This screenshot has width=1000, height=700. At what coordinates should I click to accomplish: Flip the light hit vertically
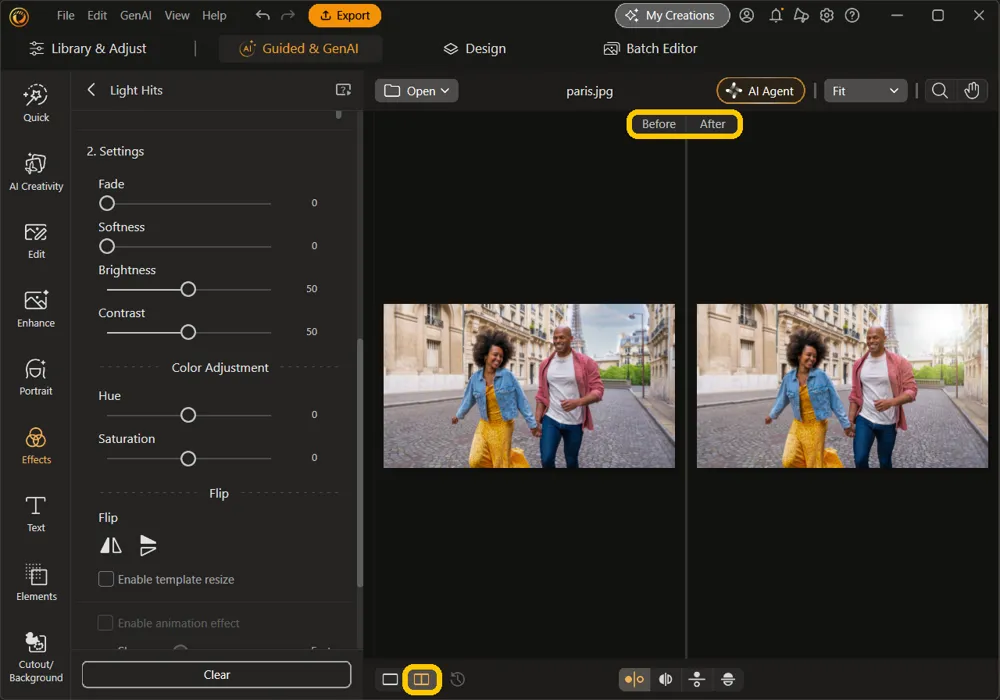148,545
